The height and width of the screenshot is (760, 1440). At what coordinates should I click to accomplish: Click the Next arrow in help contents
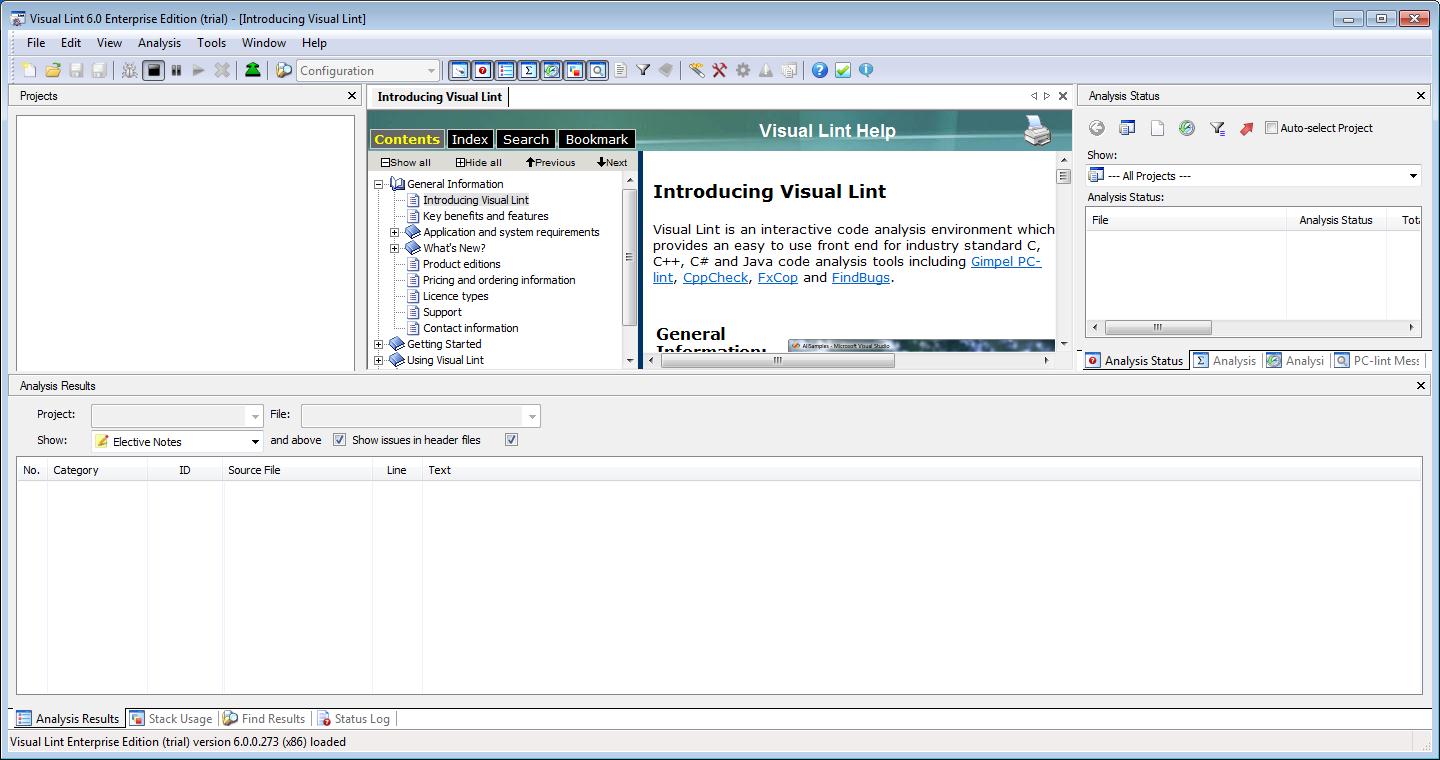(x=612, y=162)
